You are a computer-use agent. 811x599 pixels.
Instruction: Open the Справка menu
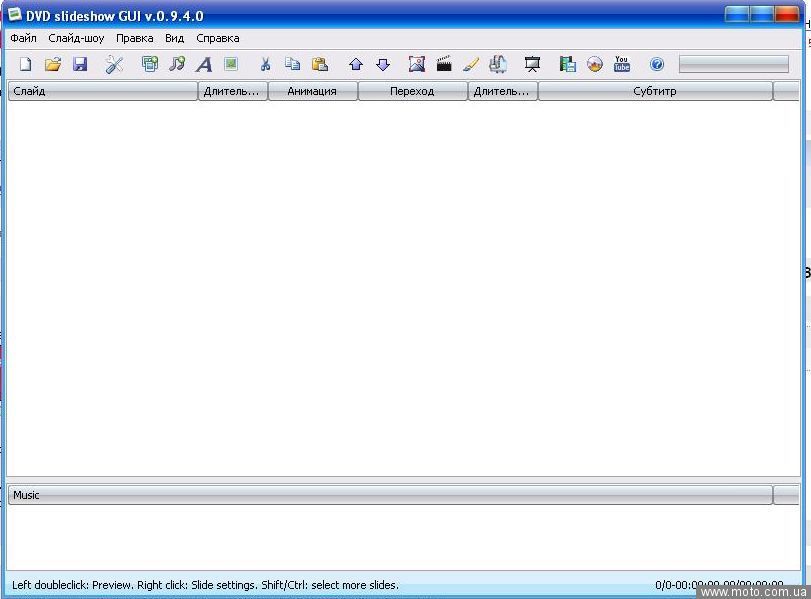218,38
